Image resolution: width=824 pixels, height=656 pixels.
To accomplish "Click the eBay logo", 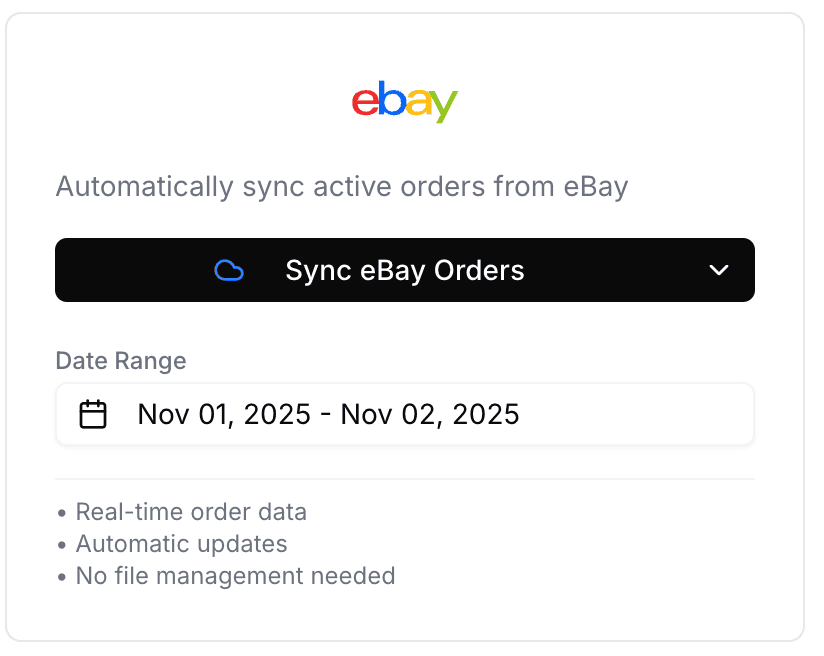I will tap(404, 101).
